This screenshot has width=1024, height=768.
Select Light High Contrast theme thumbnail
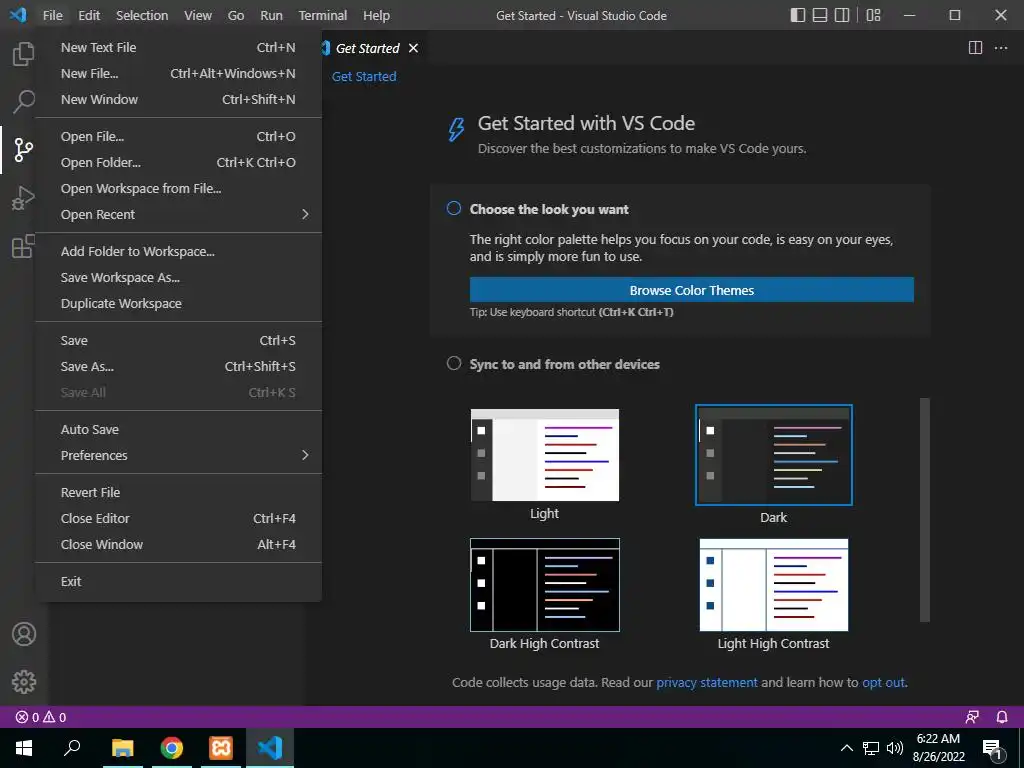click(x=774, y=585)
